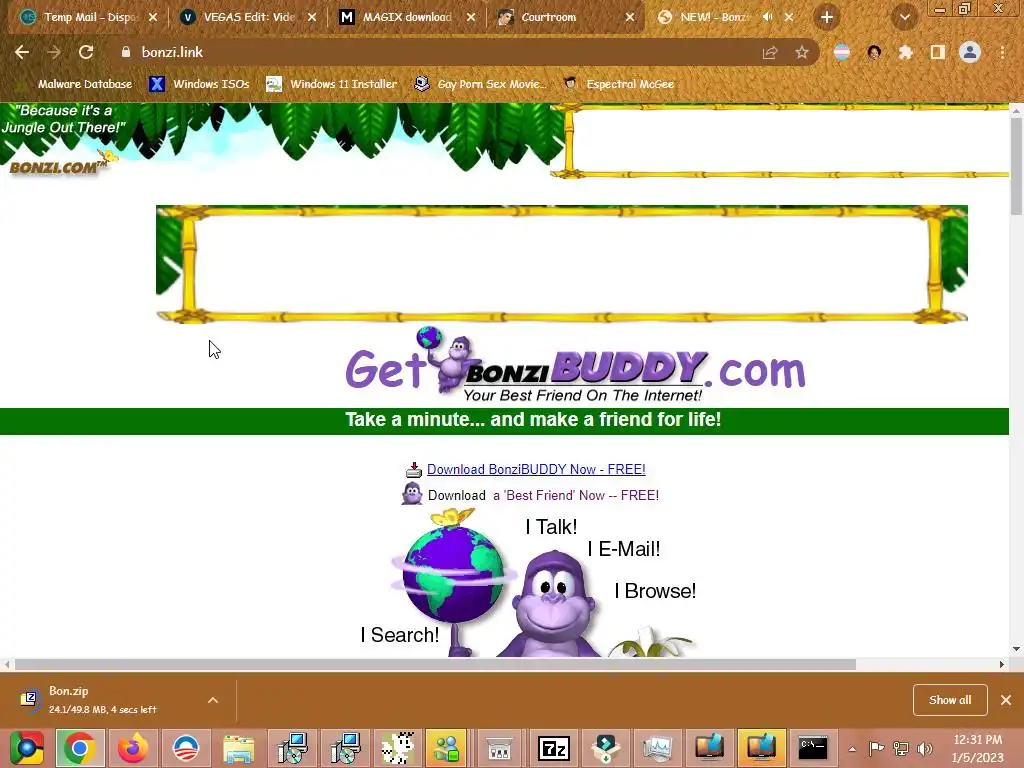Click the vertical scrollbar's down arrow
The width and height of the screenshot is (1024, 768).
[x=1016, y=649]
